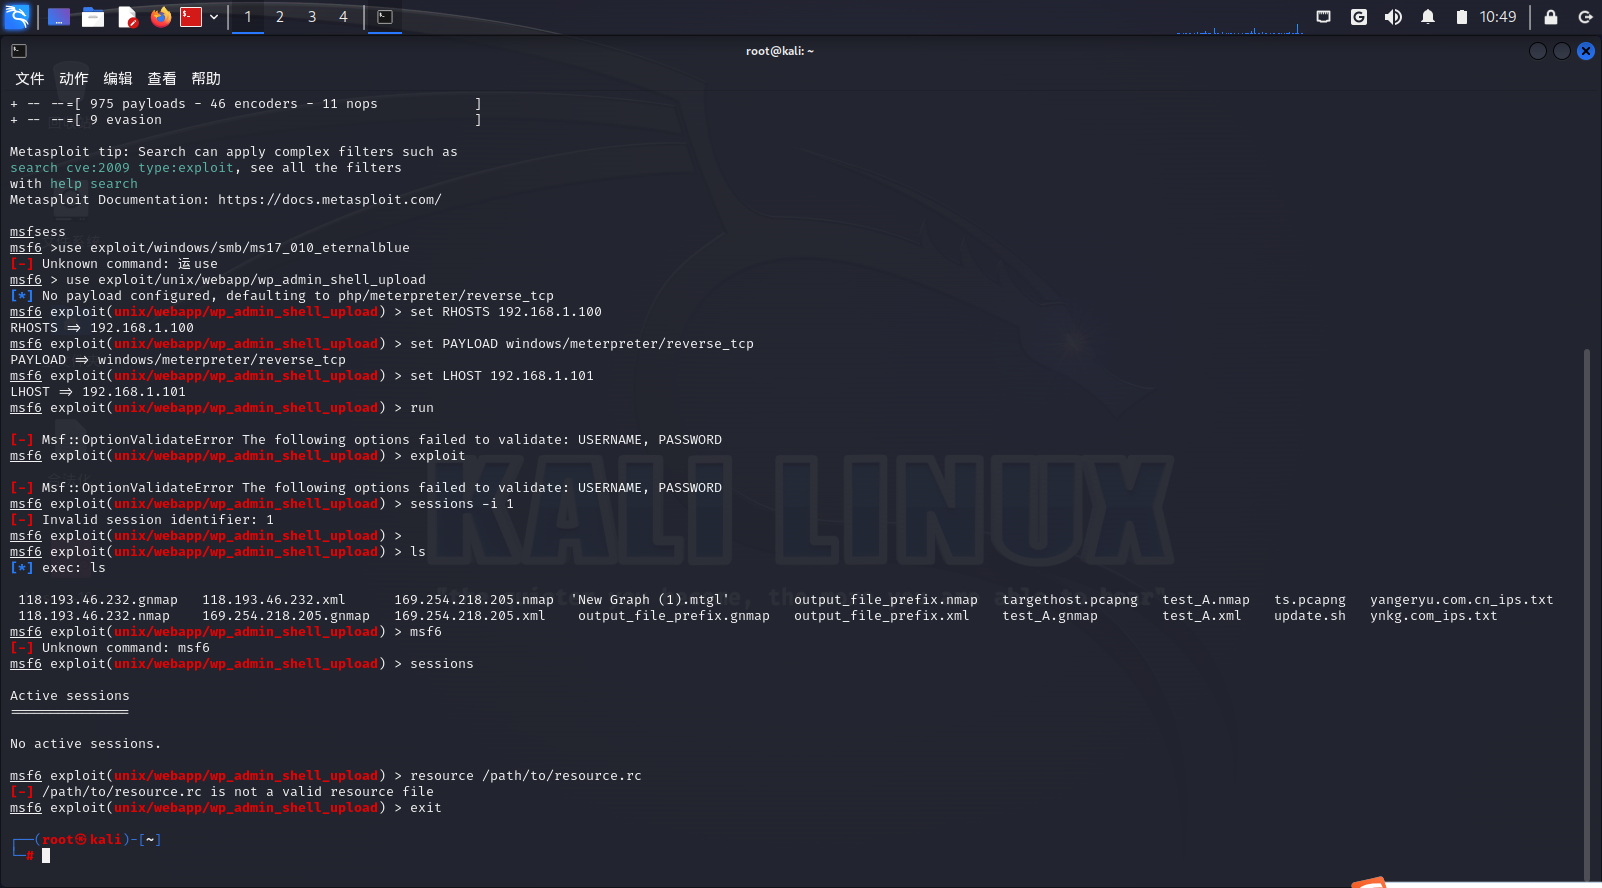Viewport: 1602px width, 888px height.
Task: Expand the terminal launcher dropdown arrow
Action: (x=214, y=17)
